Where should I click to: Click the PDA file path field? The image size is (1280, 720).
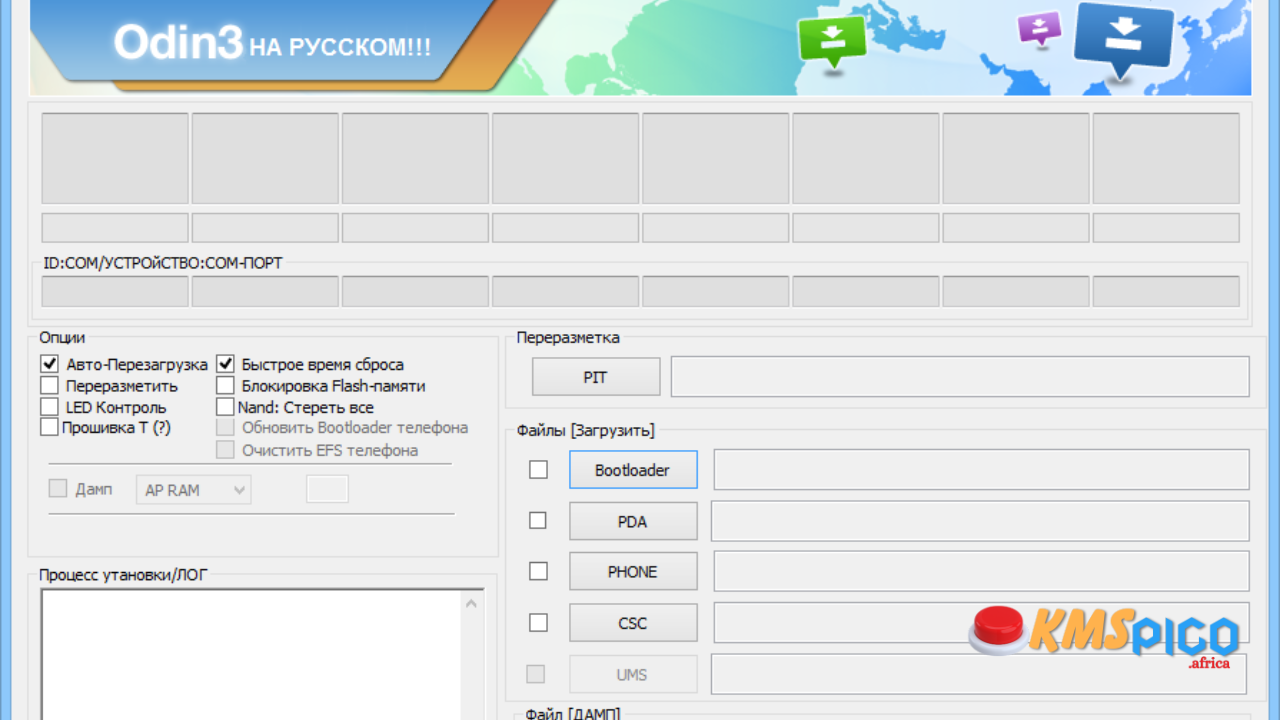click(981, 521)
